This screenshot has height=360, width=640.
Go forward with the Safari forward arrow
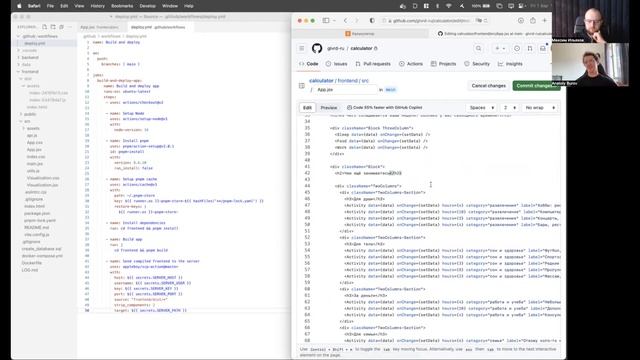356,20
